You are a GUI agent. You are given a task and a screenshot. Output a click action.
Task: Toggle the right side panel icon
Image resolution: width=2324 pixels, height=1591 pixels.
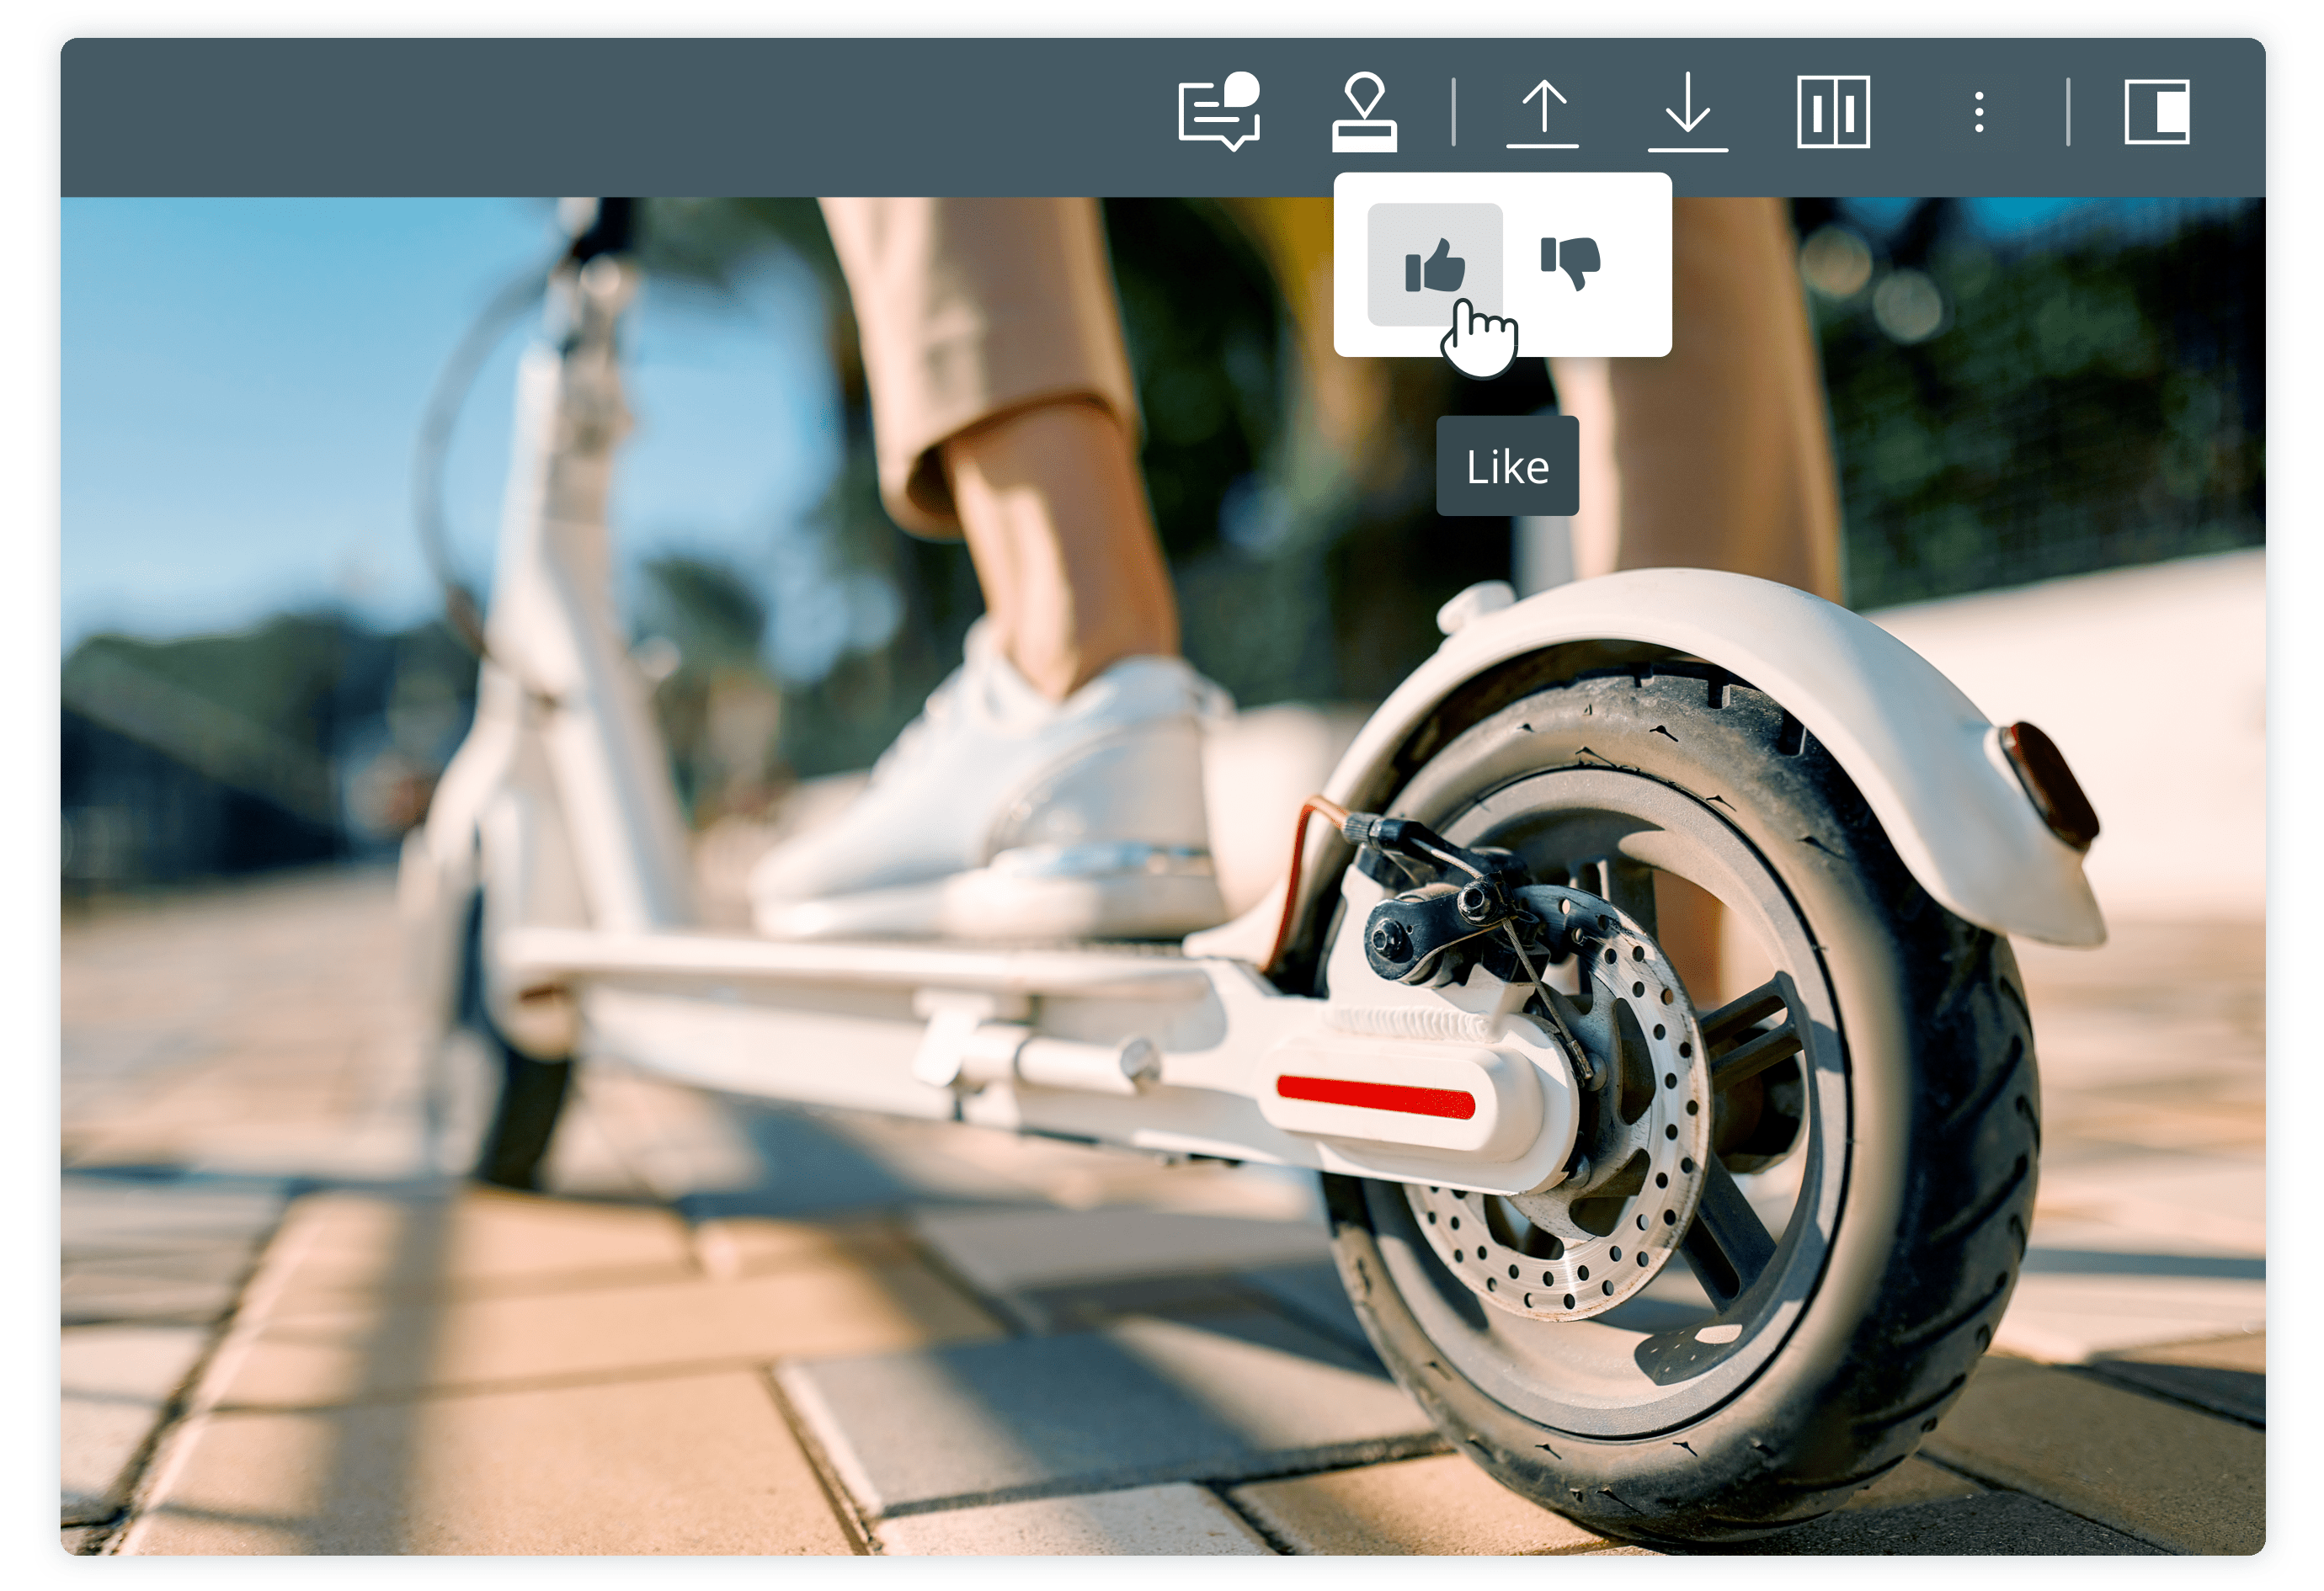2157,112
